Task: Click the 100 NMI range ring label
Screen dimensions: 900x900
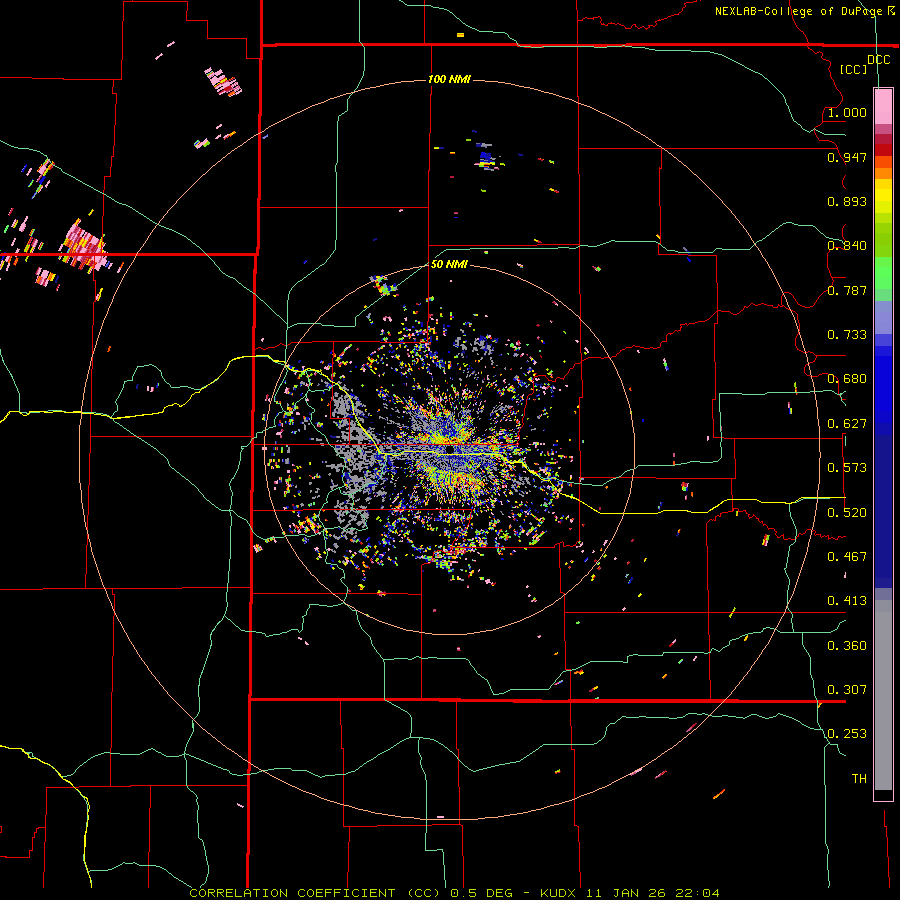Action: [449, 79]
